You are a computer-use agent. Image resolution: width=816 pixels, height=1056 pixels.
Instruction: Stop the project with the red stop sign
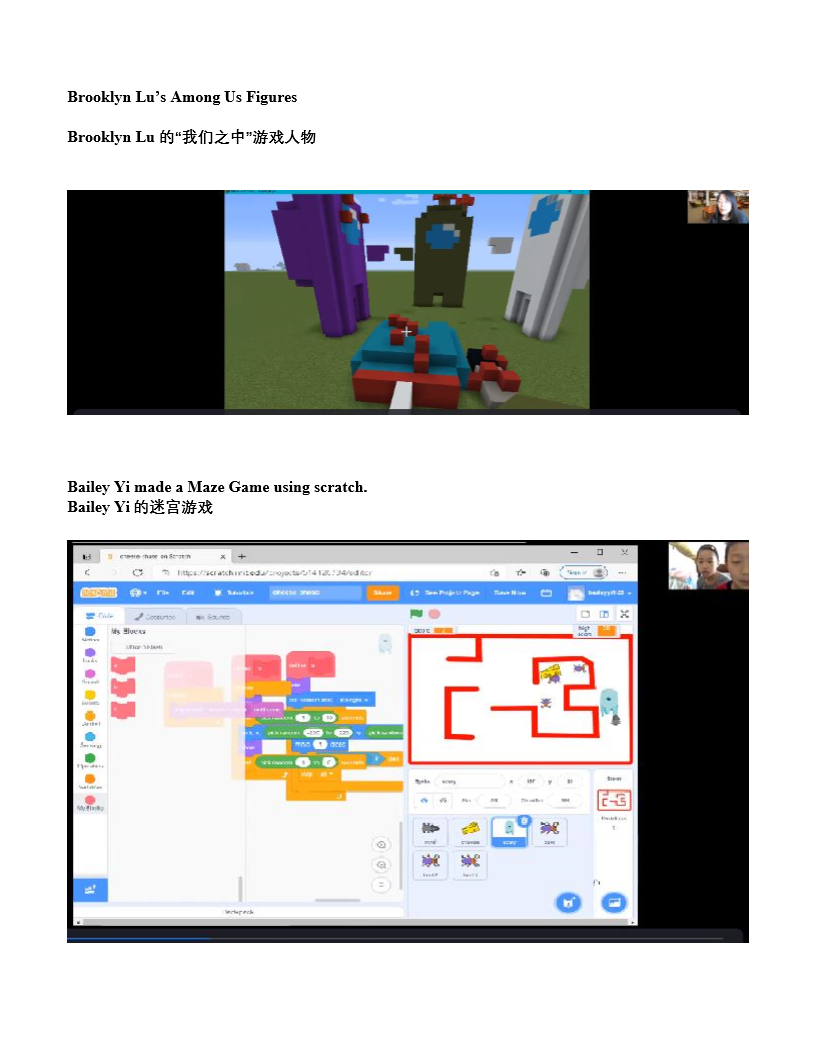point(433,613)
